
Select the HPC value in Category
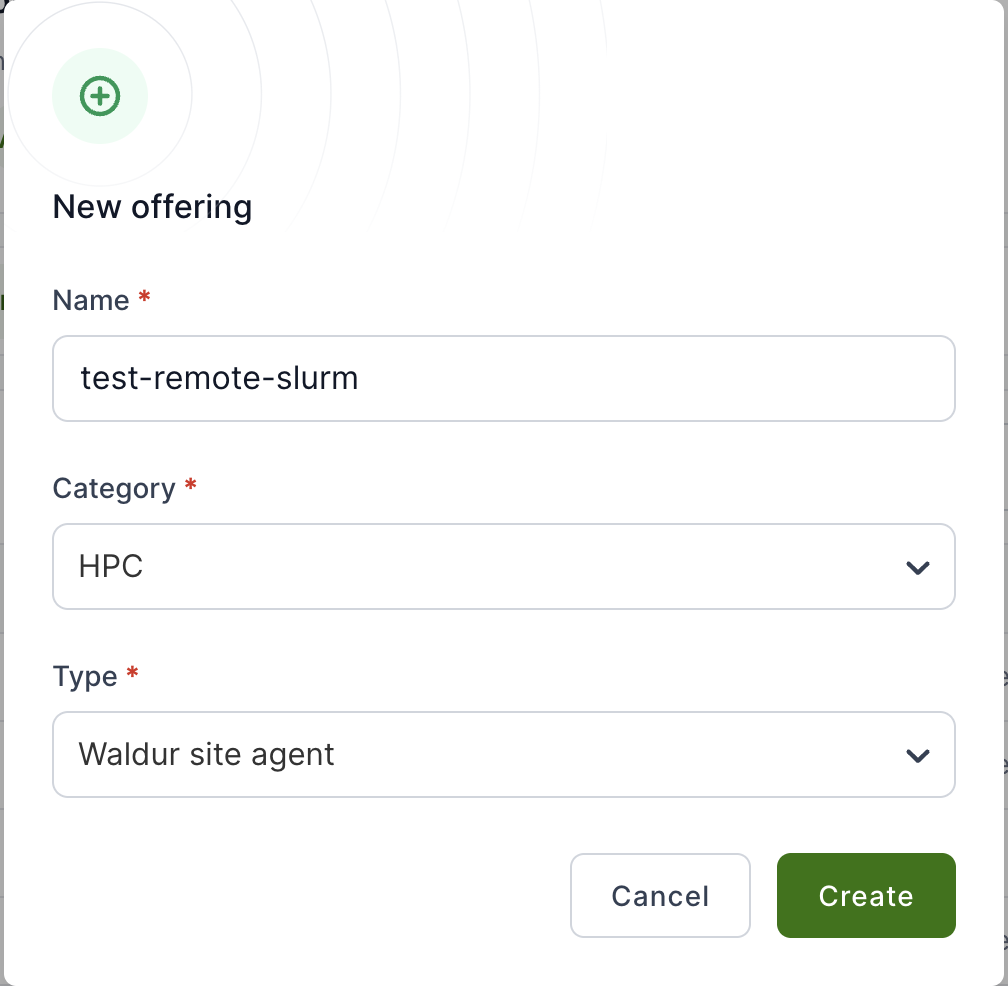111,567
